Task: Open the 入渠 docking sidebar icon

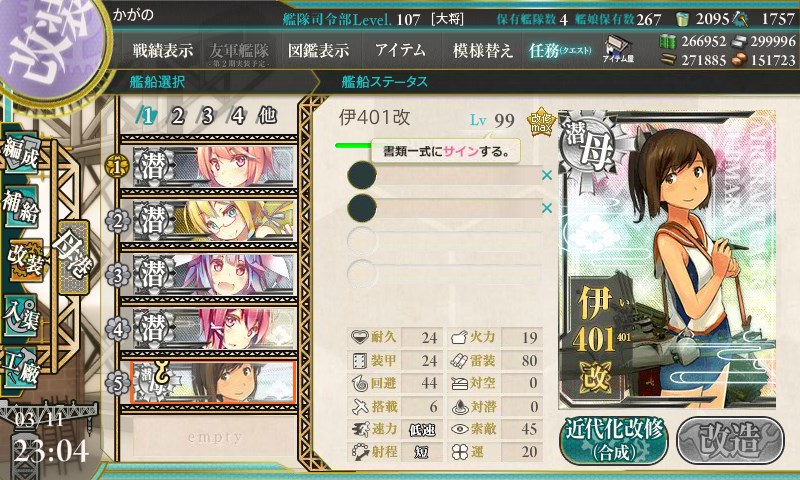Action: pyautogui.click(x=21, y=315)
